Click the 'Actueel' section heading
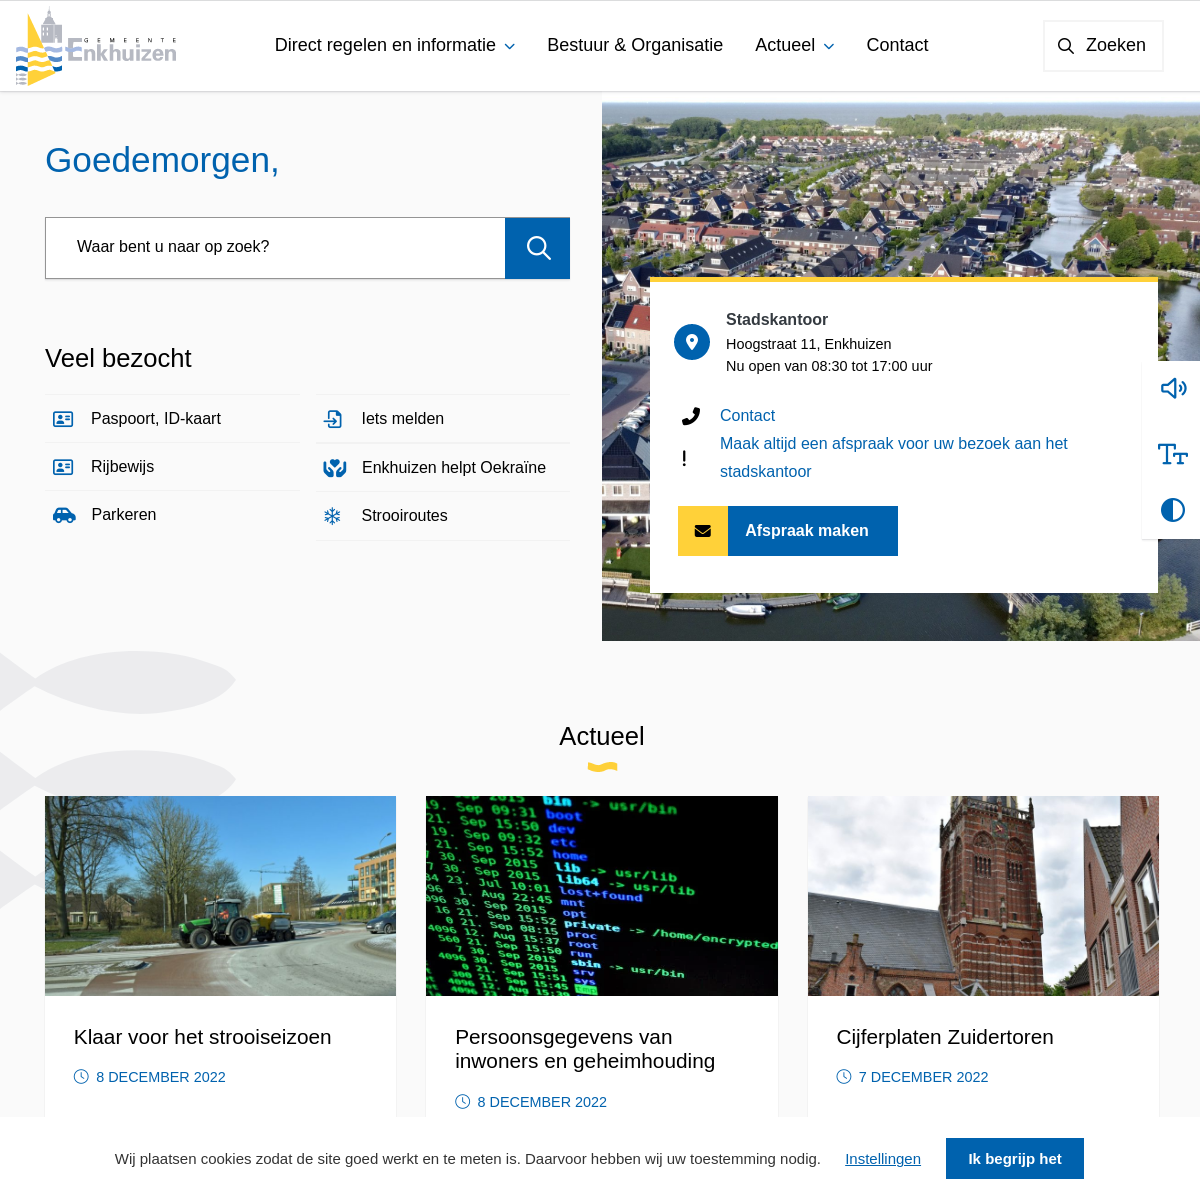This screenshot has height=1200, width=1200. [x=602, y=736]
